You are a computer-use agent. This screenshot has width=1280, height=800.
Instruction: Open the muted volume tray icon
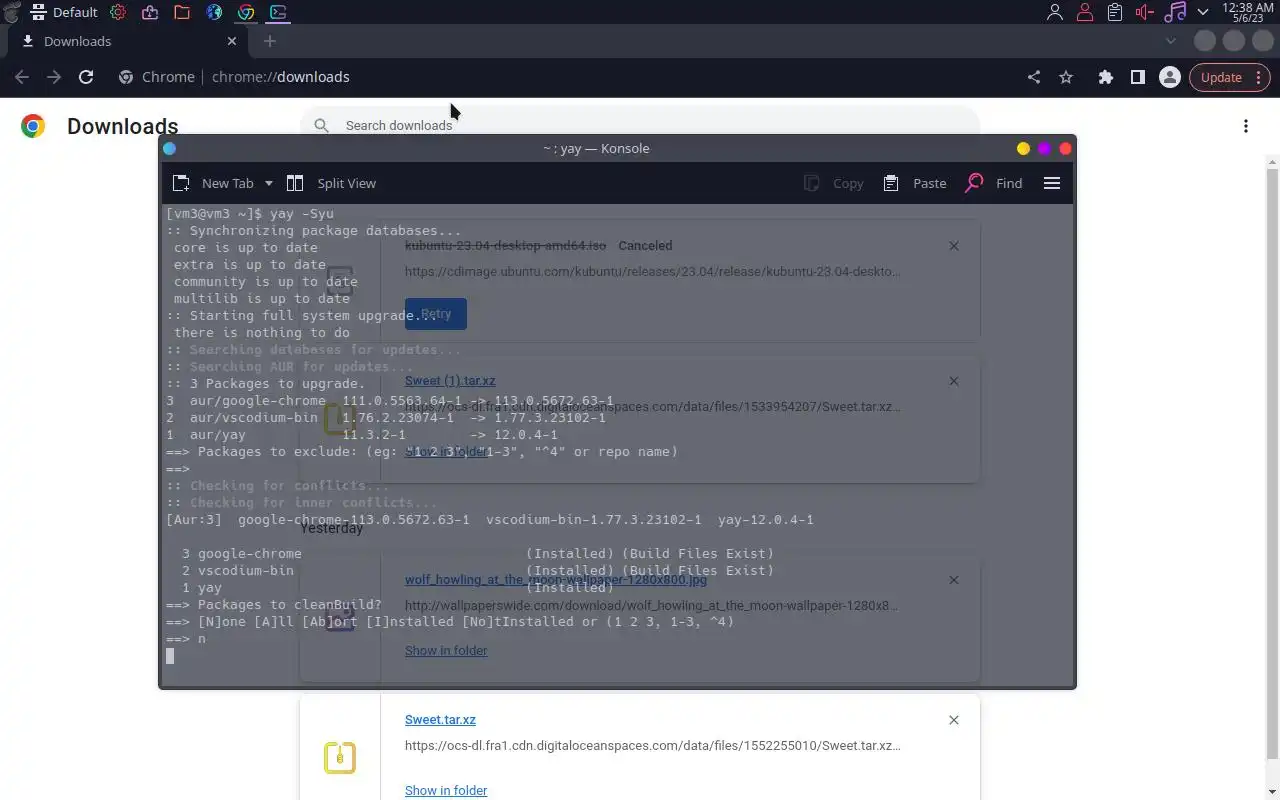pos(1145,12)
